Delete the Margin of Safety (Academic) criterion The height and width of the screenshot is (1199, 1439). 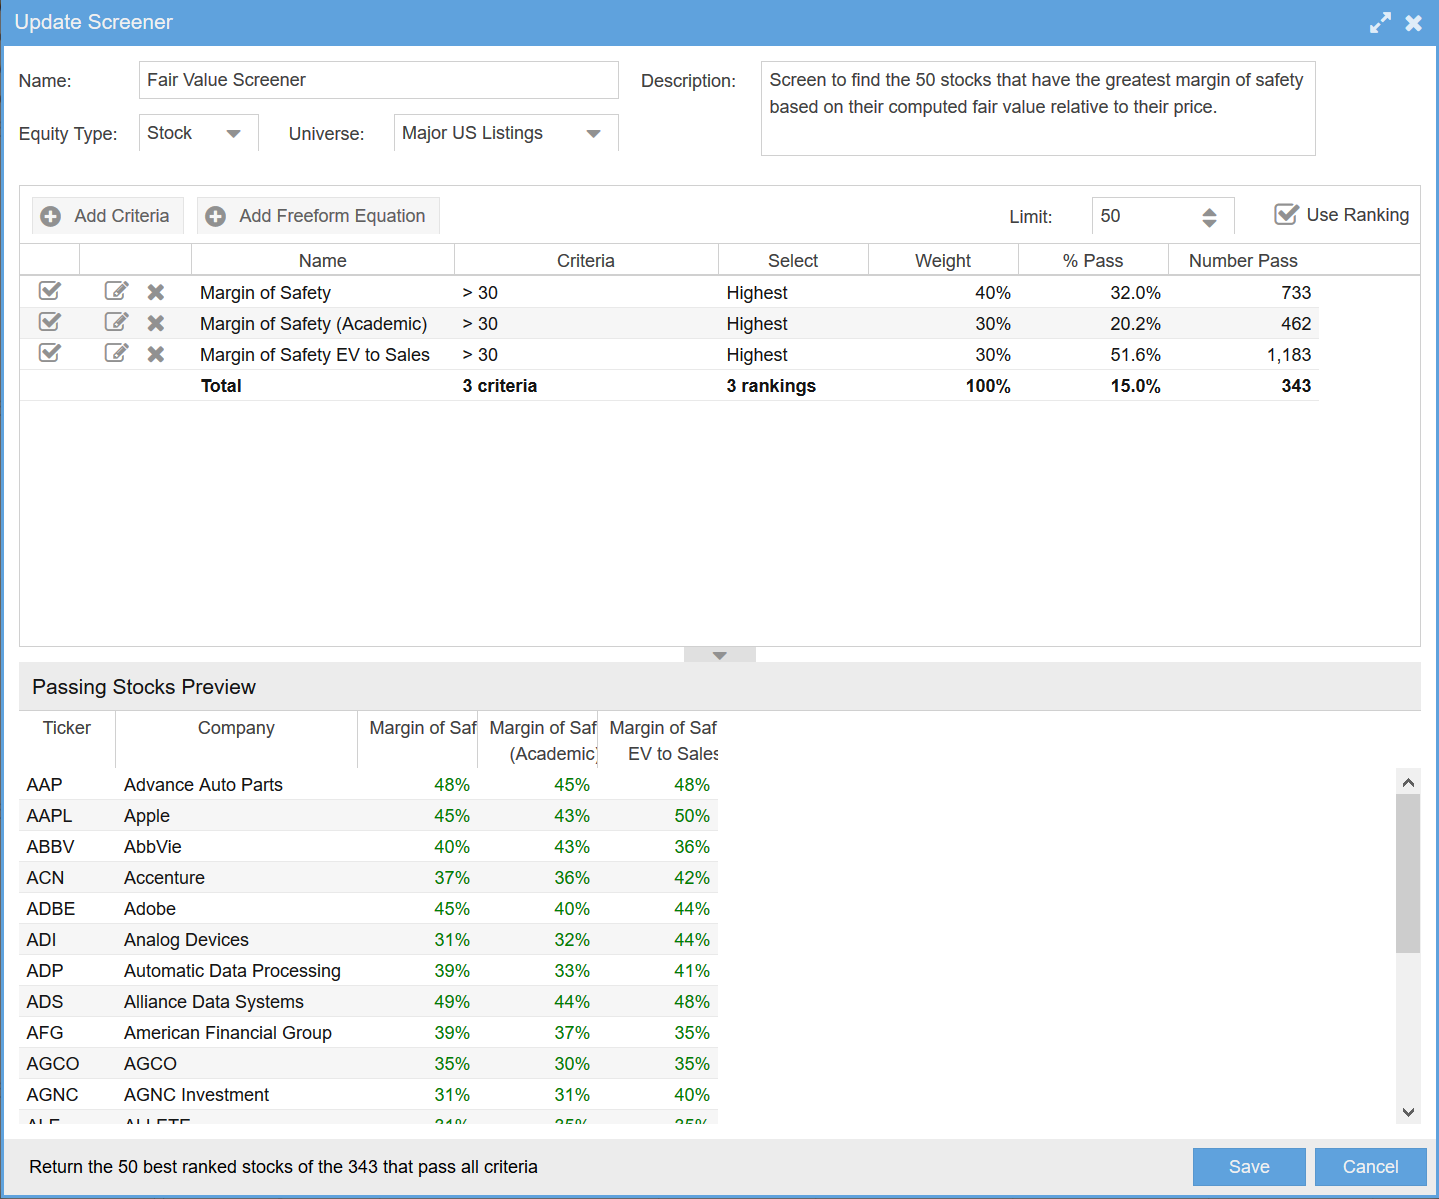(156, 323)
